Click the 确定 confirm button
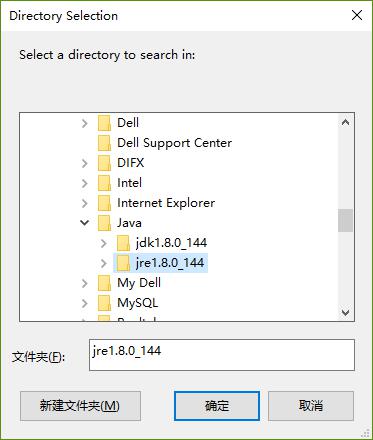373x440 pixels. pyautogui.click(x=217, y=406)
